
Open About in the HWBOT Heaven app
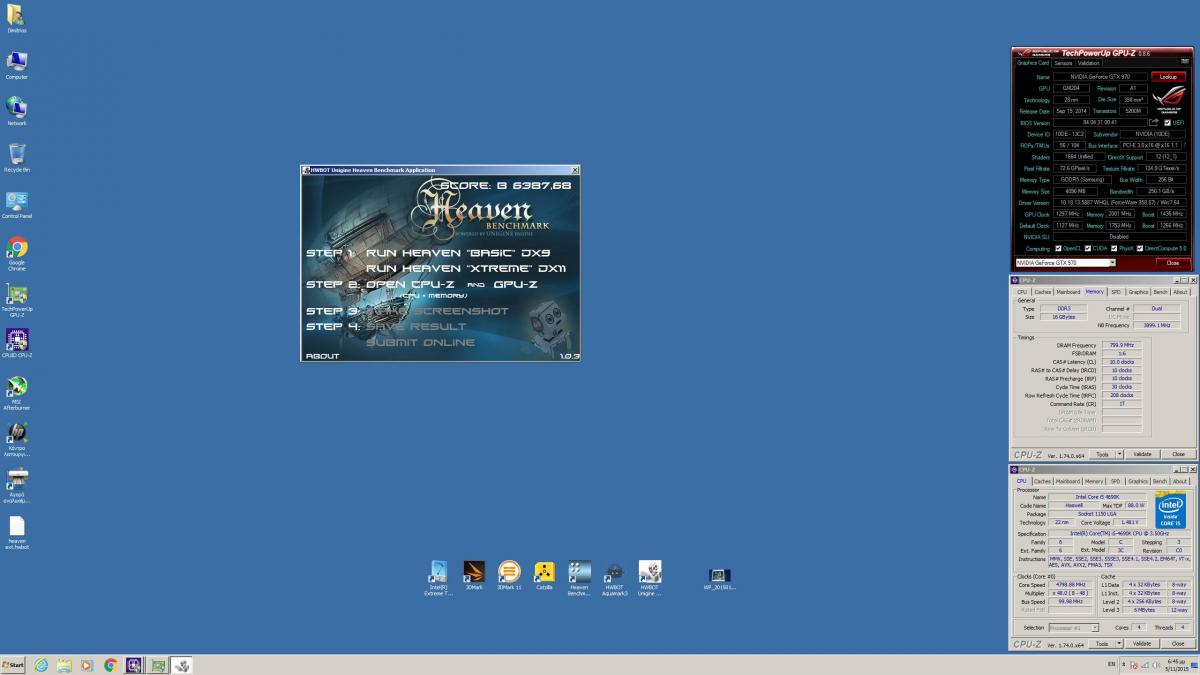pos(322,356)
